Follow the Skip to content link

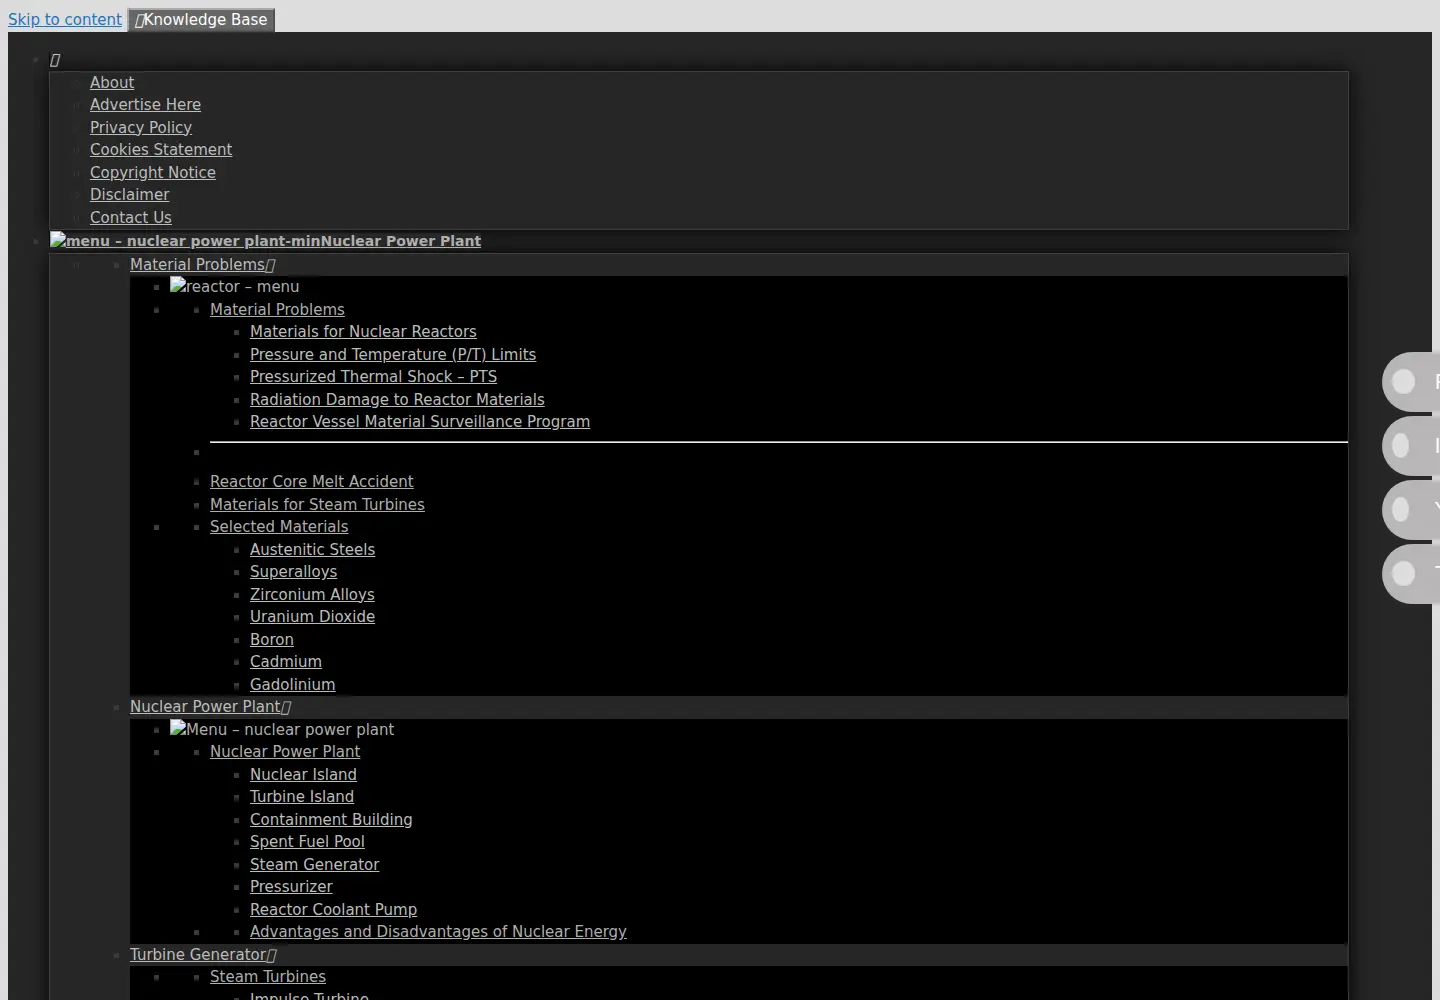[65, 20]
